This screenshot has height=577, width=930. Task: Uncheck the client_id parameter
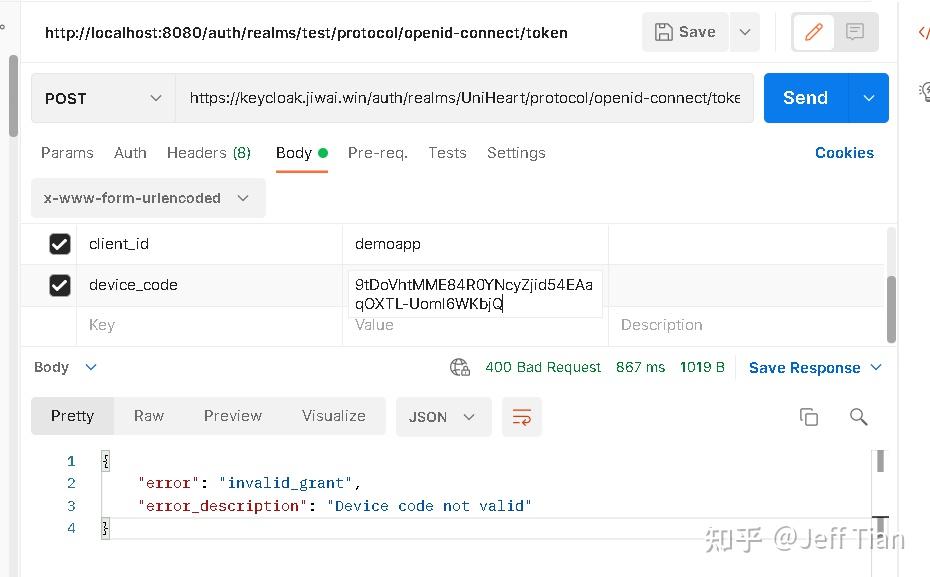pyautogui.click(x=60, y=244)
